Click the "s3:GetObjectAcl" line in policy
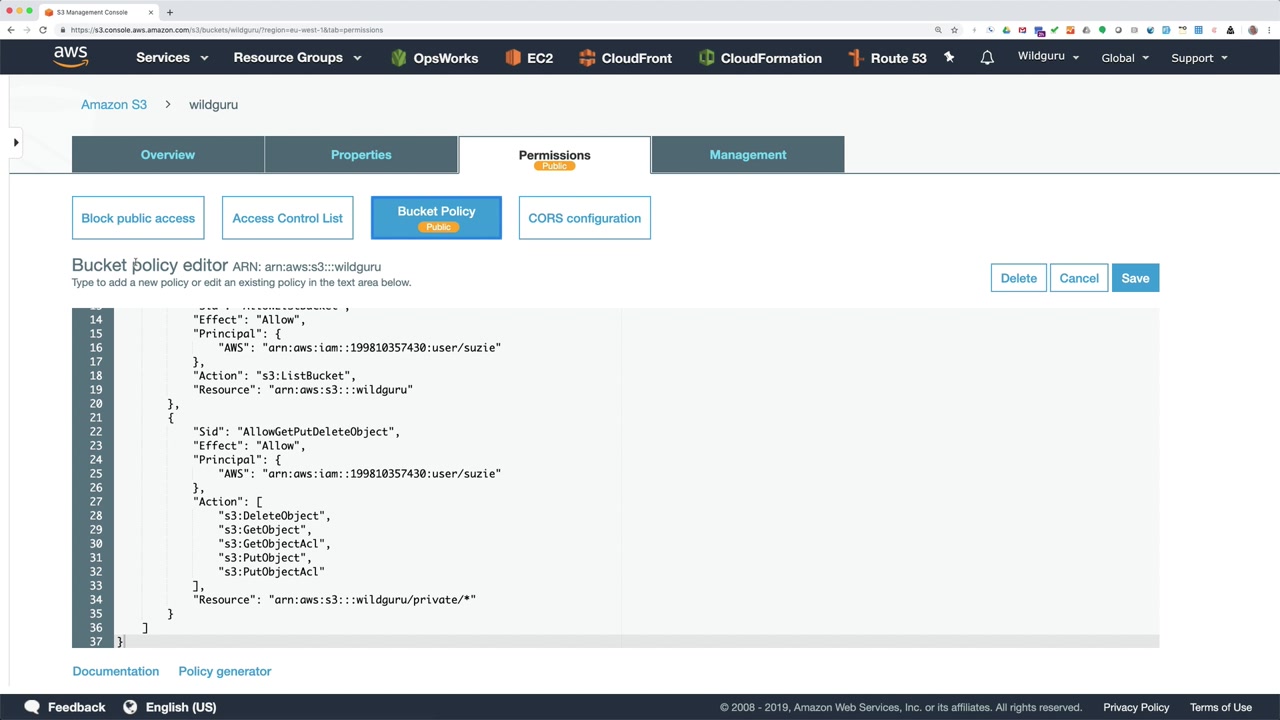This screenshot has width=1280, height=720. 275,544
